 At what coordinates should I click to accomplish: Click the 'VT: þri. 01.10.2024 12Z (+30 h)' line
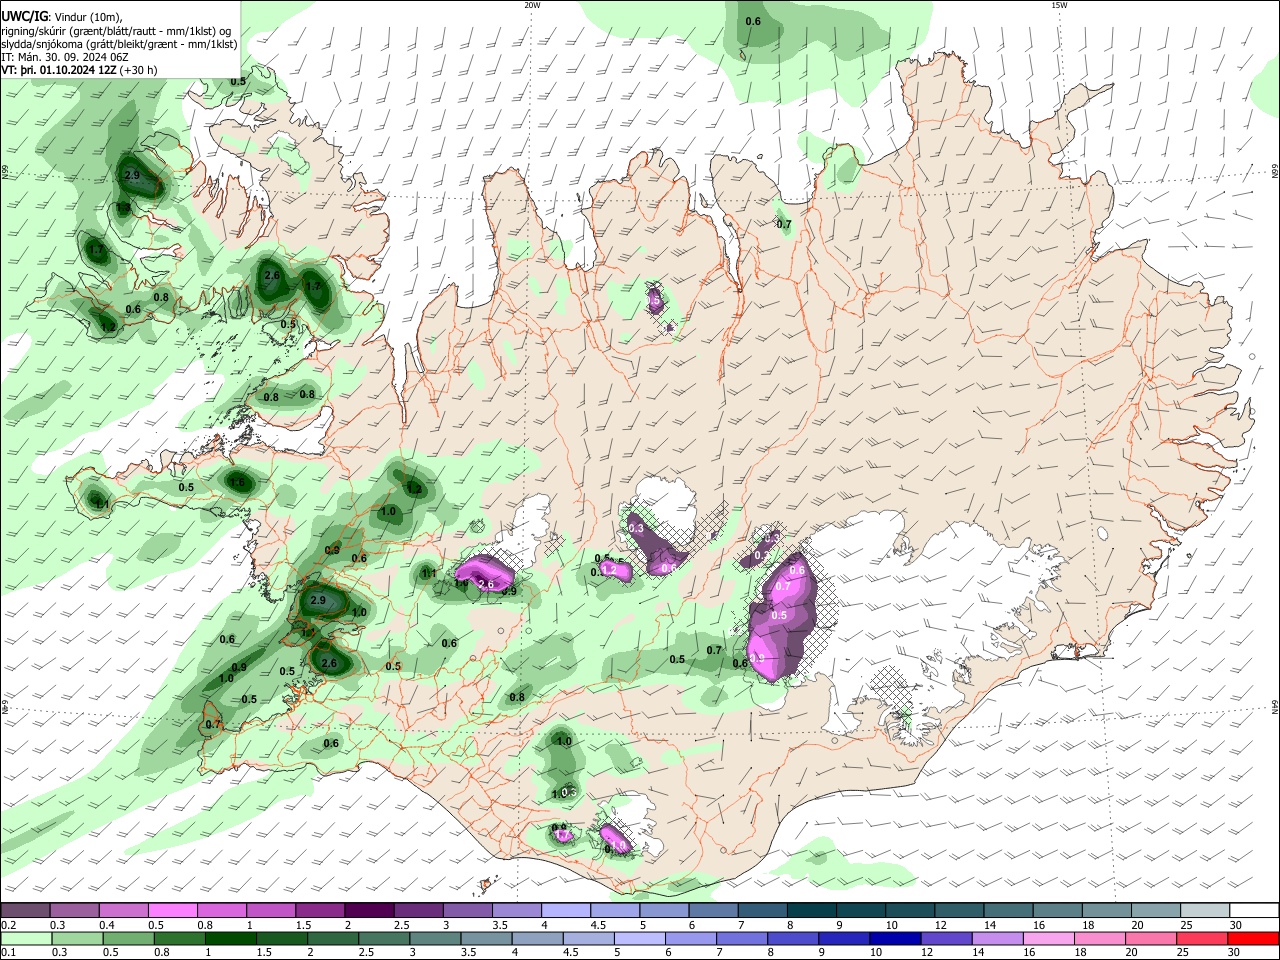coord(79,70)
